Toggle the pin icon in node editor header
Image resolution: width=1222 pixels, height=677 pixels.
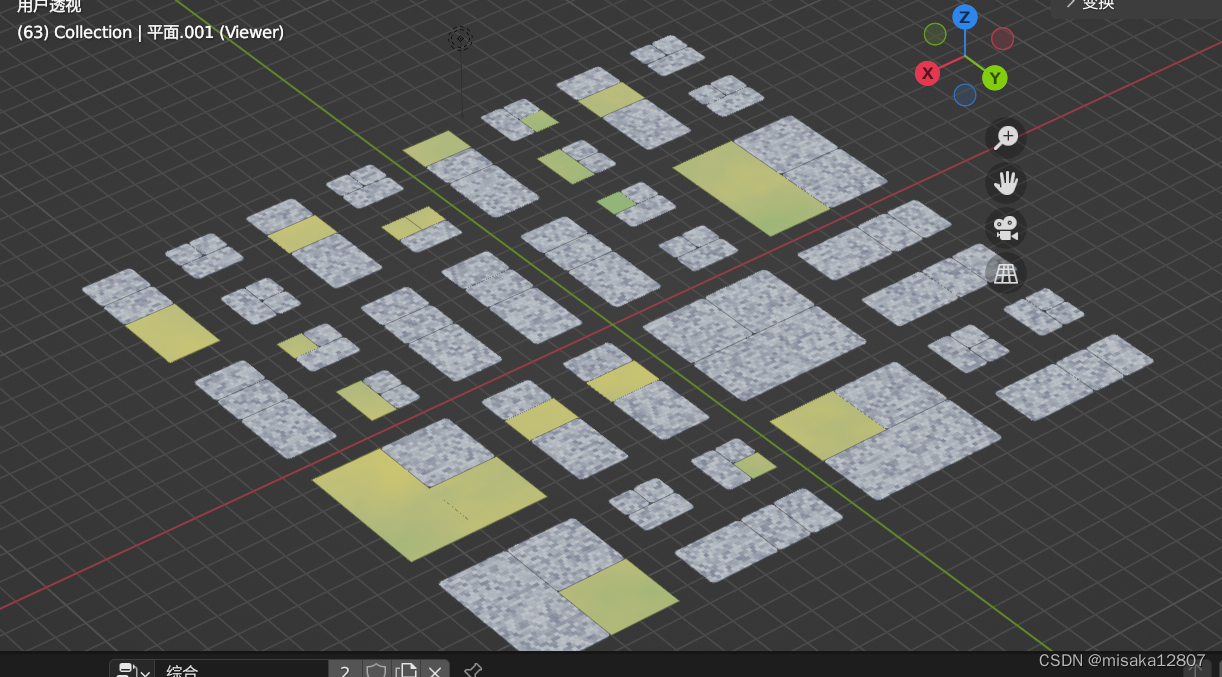click(x=473, y=670)
